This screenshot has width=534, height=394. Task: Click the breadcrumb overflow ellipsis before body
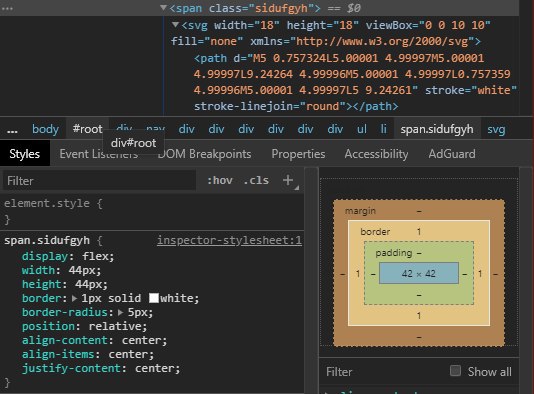(12, 131)
